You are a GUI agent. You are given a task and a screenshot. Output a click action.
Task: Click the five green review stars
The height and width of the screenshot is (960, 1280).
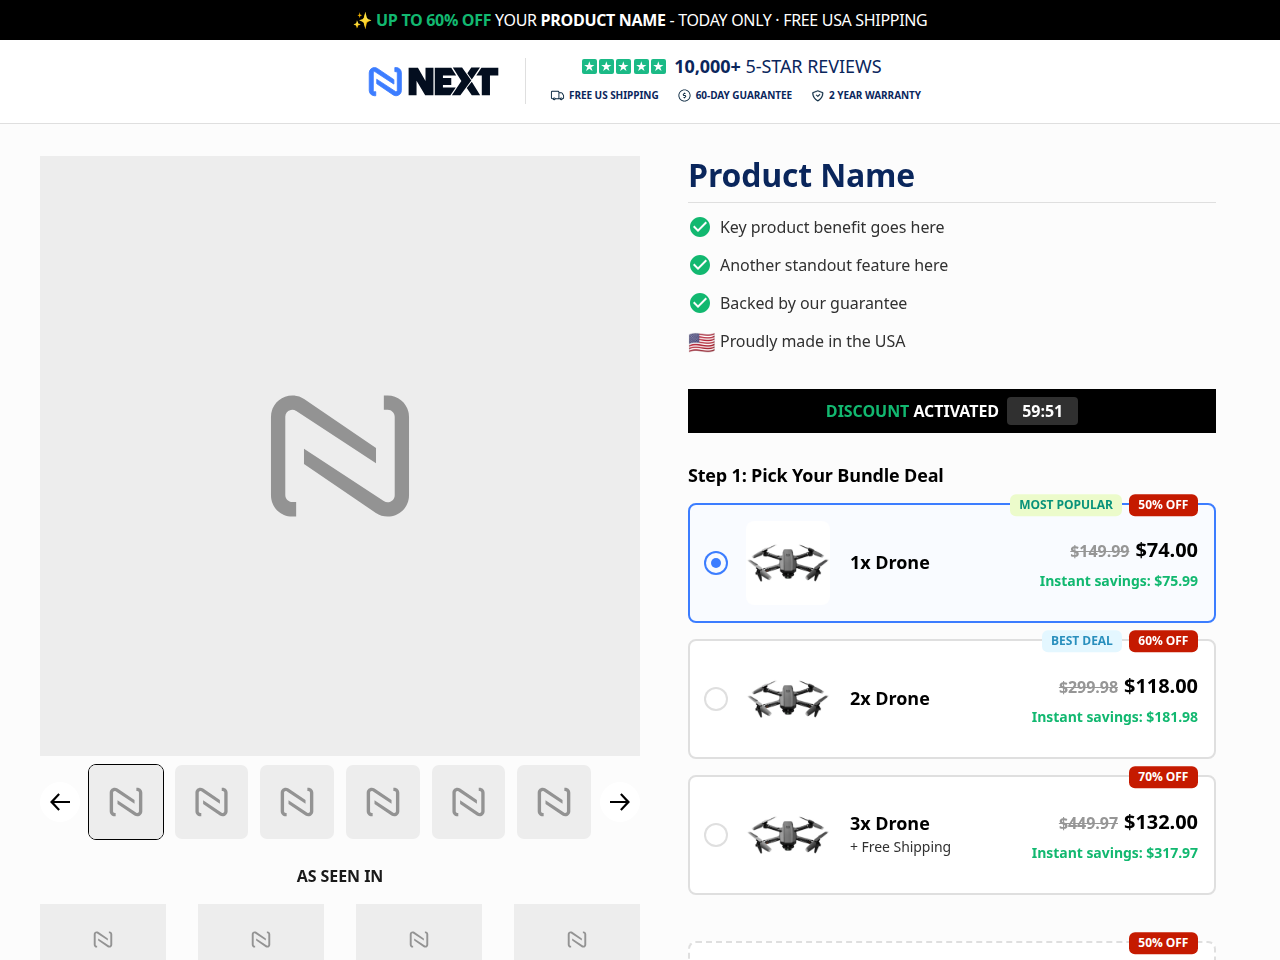click(x=624, y=67)
